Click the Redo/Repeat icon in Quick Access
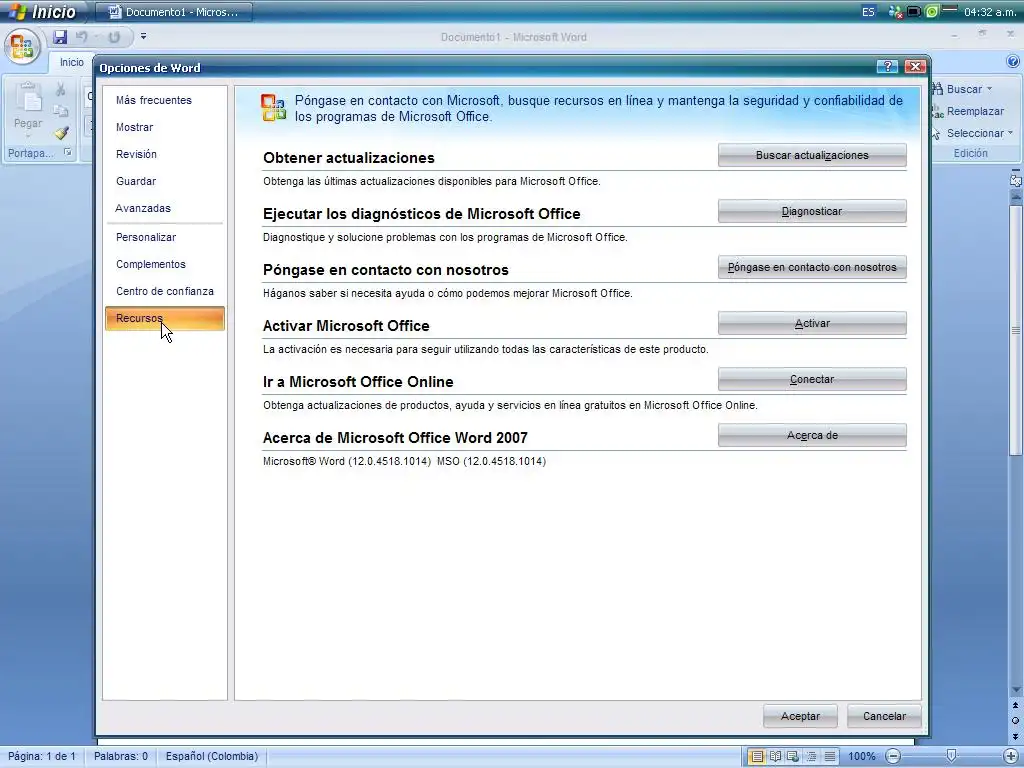This screenshot has height=768, width=1024. click(114, 37)
